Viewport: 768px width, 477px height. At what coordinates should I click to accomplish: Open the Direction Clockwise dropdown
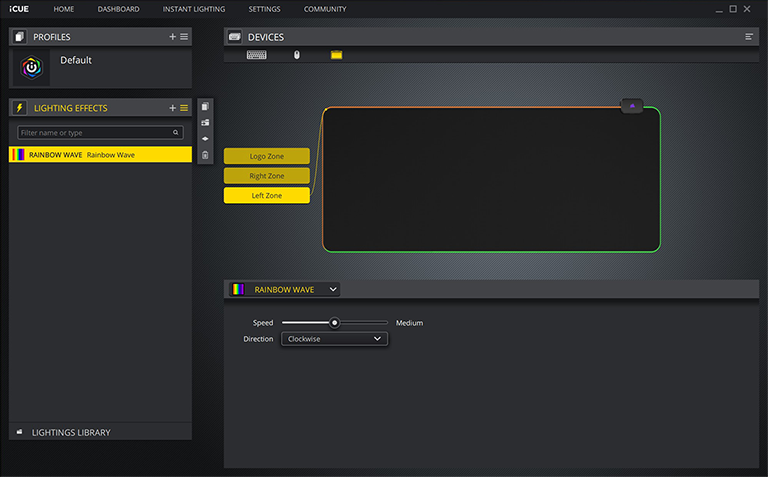point(335,339)
